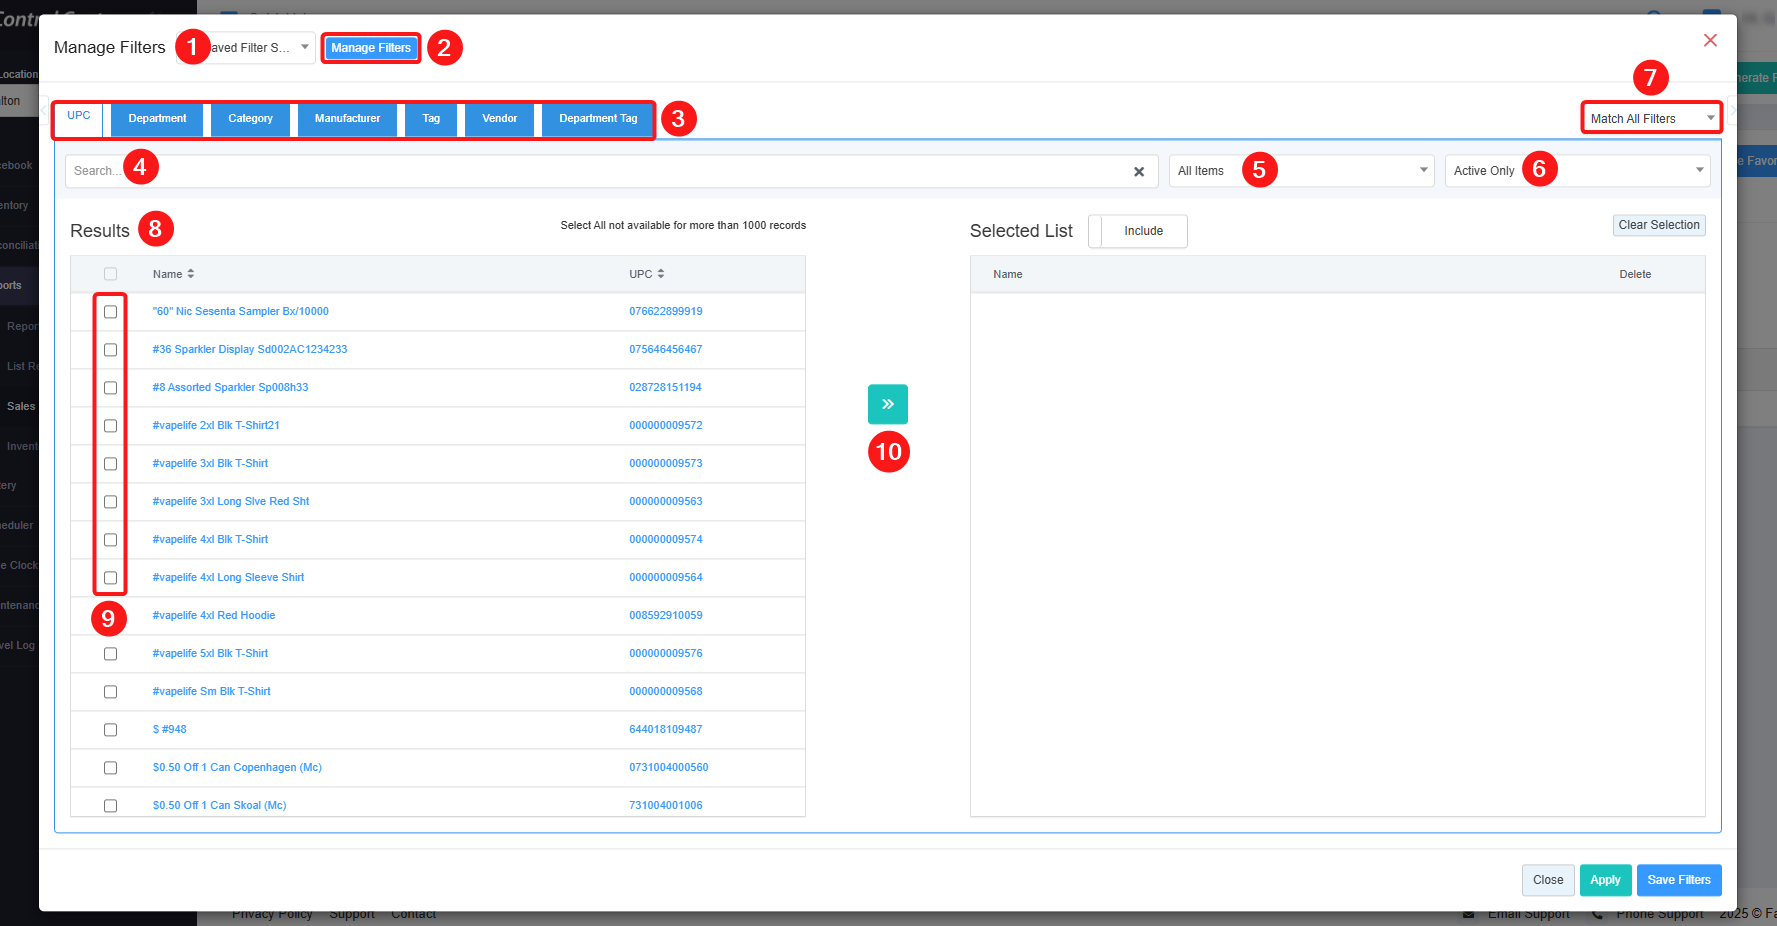Expand the All Items dropdown
The image size is (1777, 926).
pos(1301,171)
